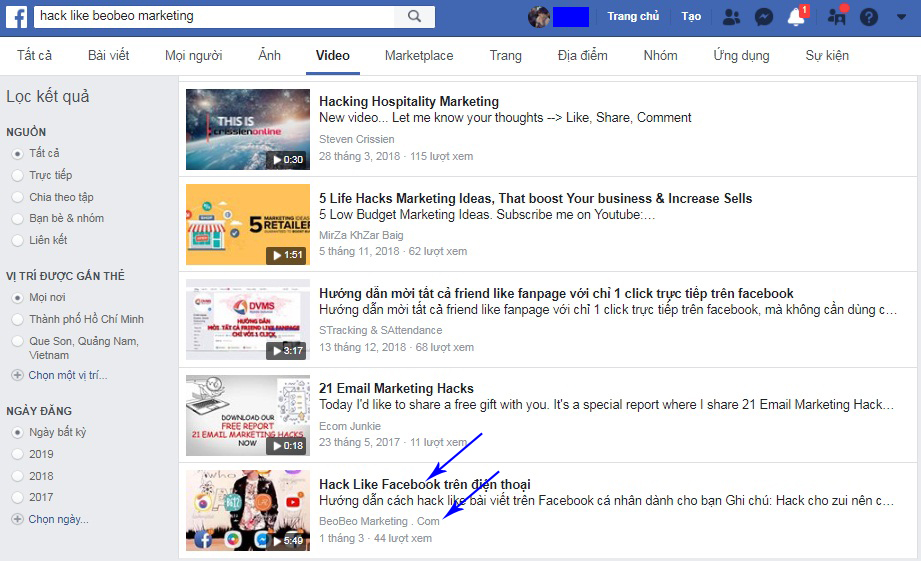Open Hướng dẫn mời tất cả friend title
921x561 pixels.
click(556, 294)
